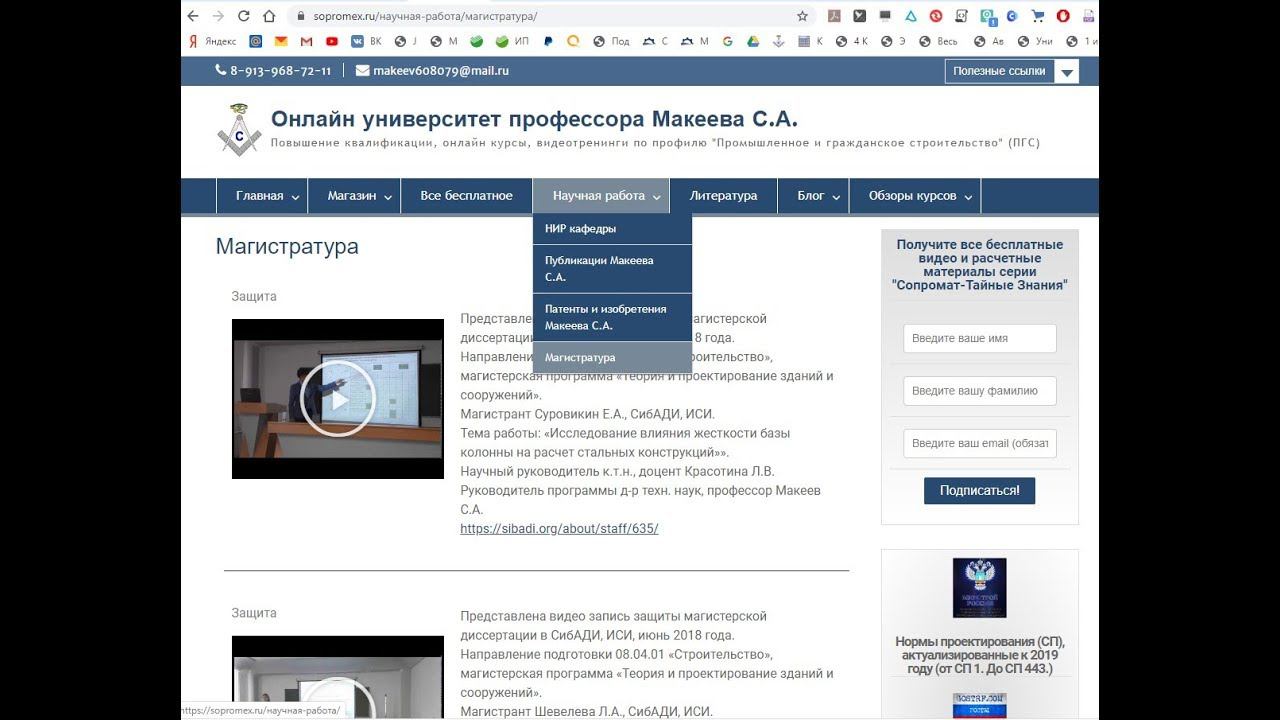Open the 4 К bookmark
The image size is (1280, 720).
pyautogui.click(x=852, y=41)
